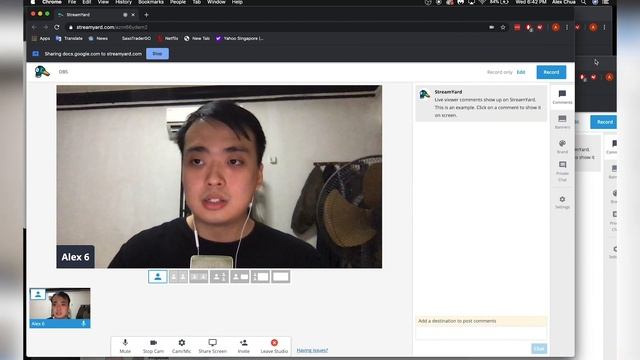
Task: Open the Chrome three-dot menu
Action: click(x=567, y=27)
